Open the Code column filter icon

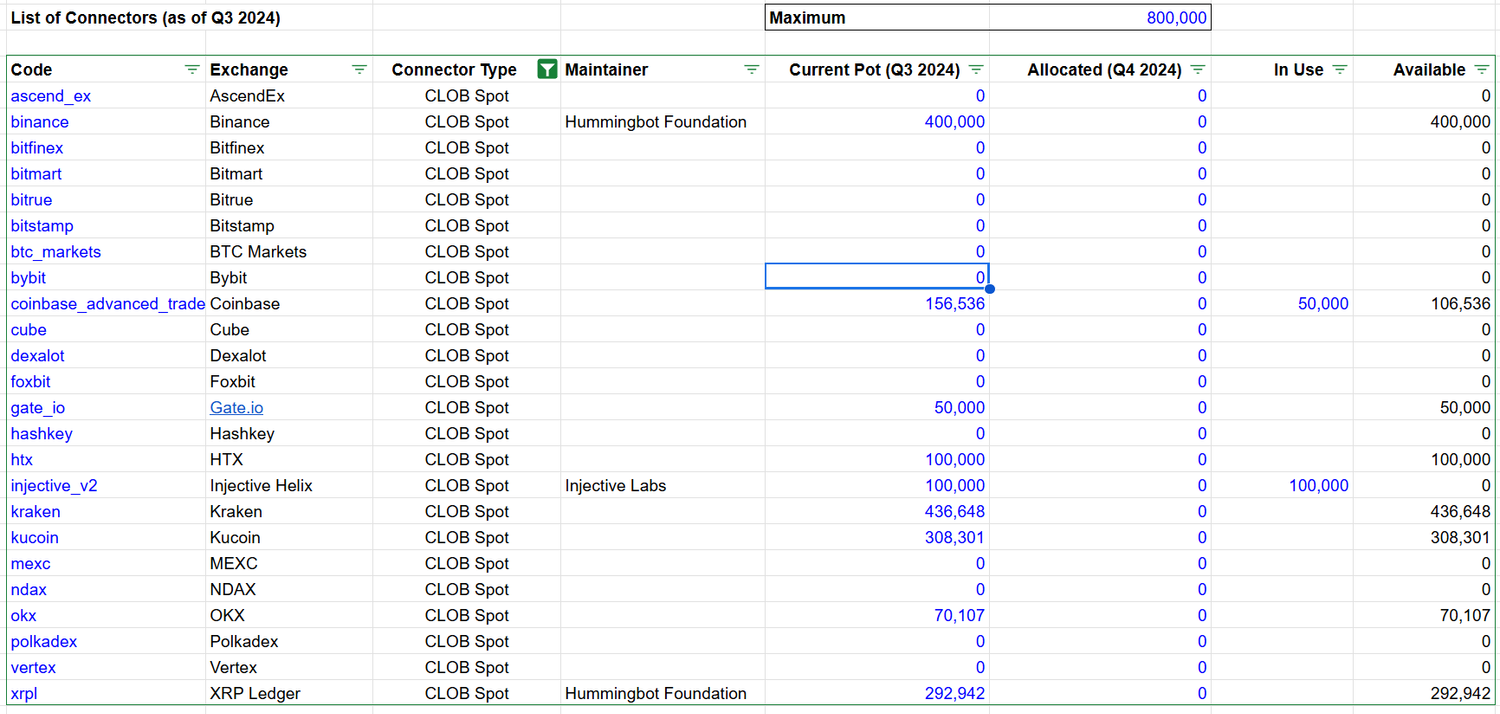click(x=192, y=70)
